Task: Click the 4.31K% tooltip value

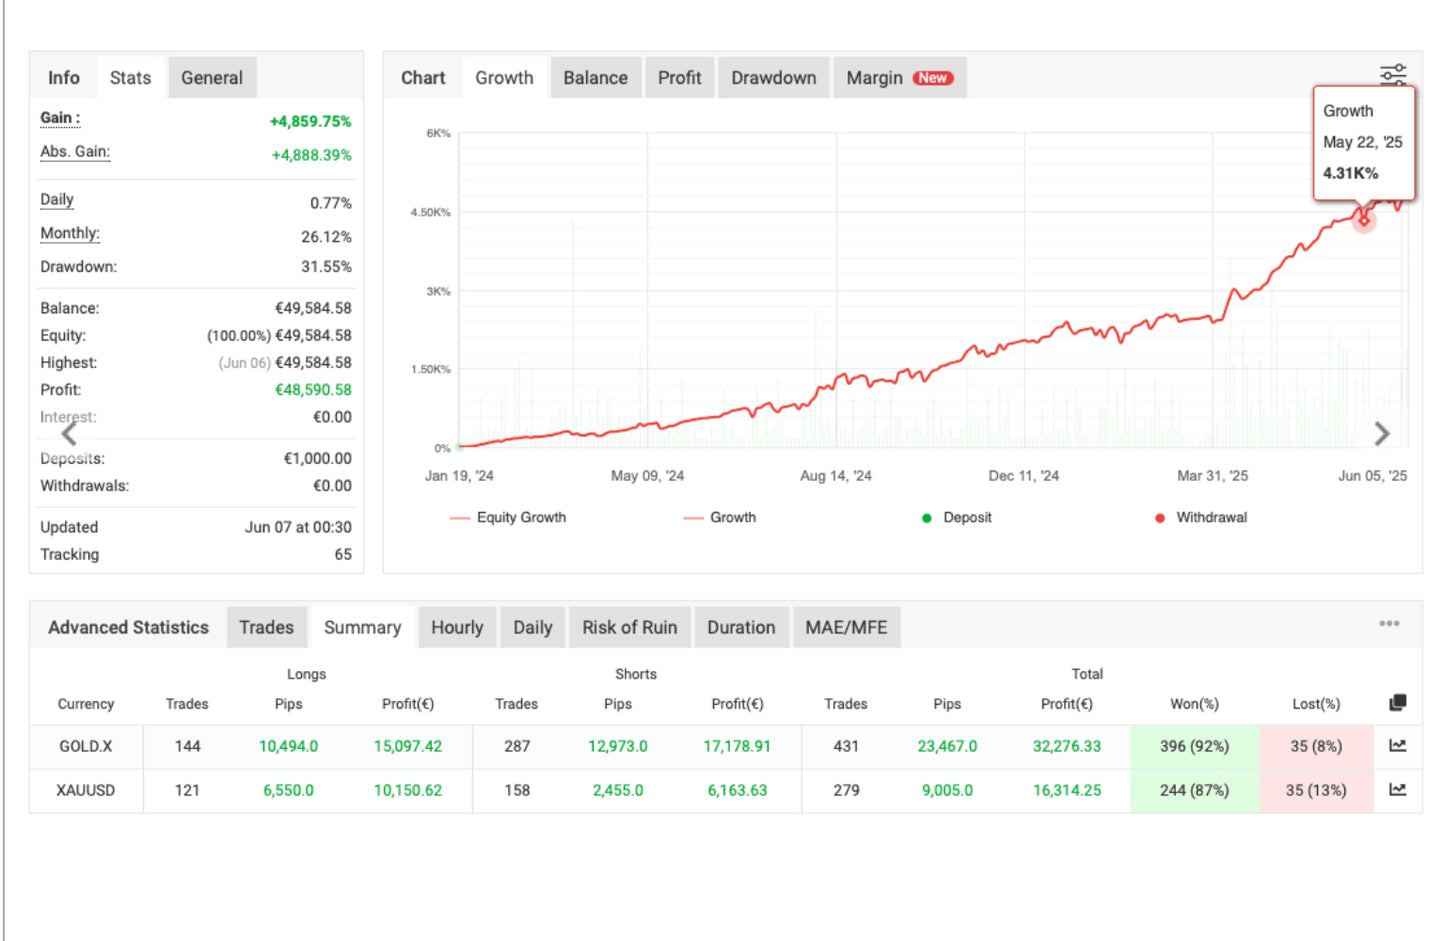Action: 1350,173
